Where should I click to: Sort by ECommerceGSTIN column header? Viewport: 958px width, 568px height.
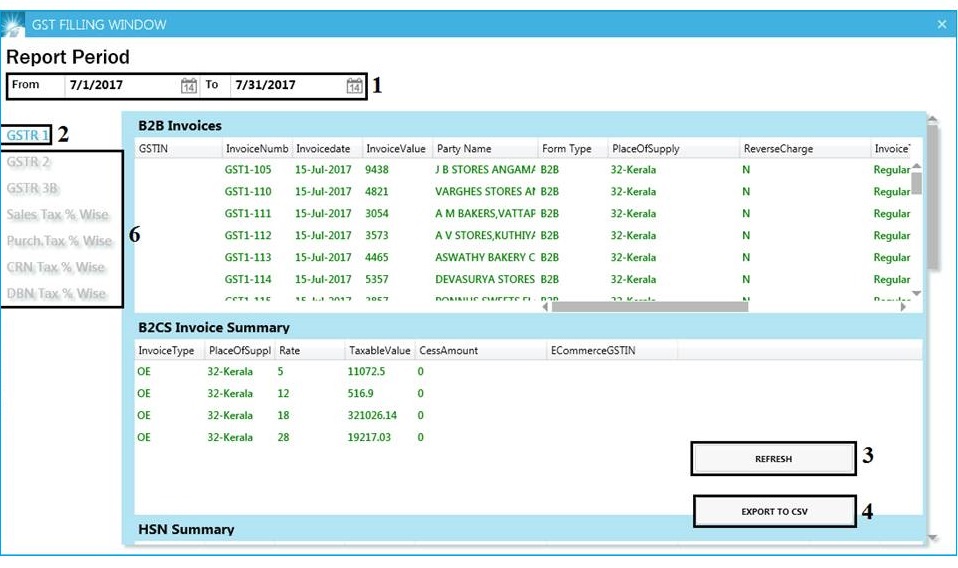pyautogui.click(x=612, y=351)
